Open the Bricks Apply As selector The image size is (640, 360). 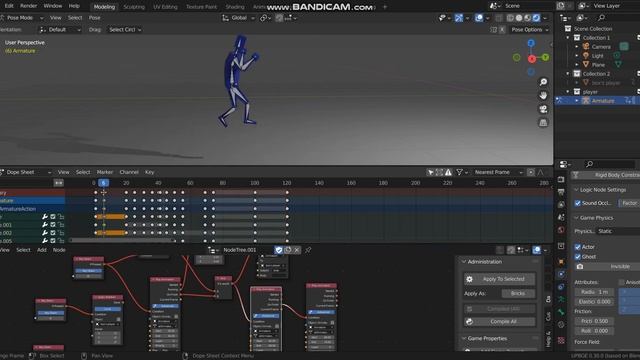[x=518, y=293]
